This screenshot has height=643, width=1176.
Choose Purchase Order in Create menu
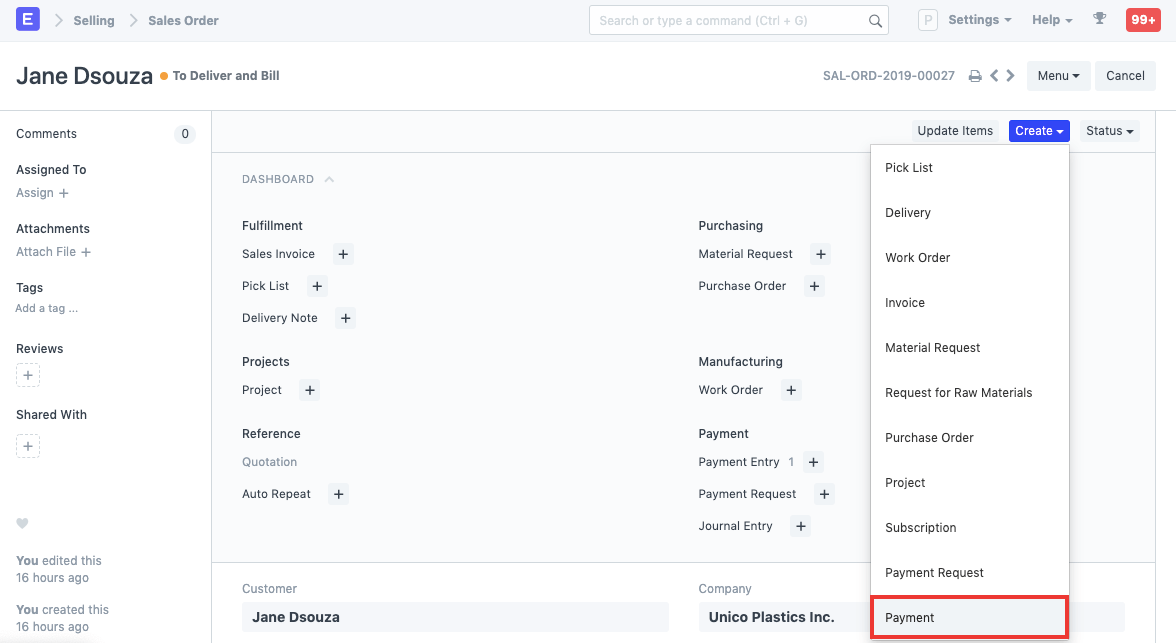(970, 438)
